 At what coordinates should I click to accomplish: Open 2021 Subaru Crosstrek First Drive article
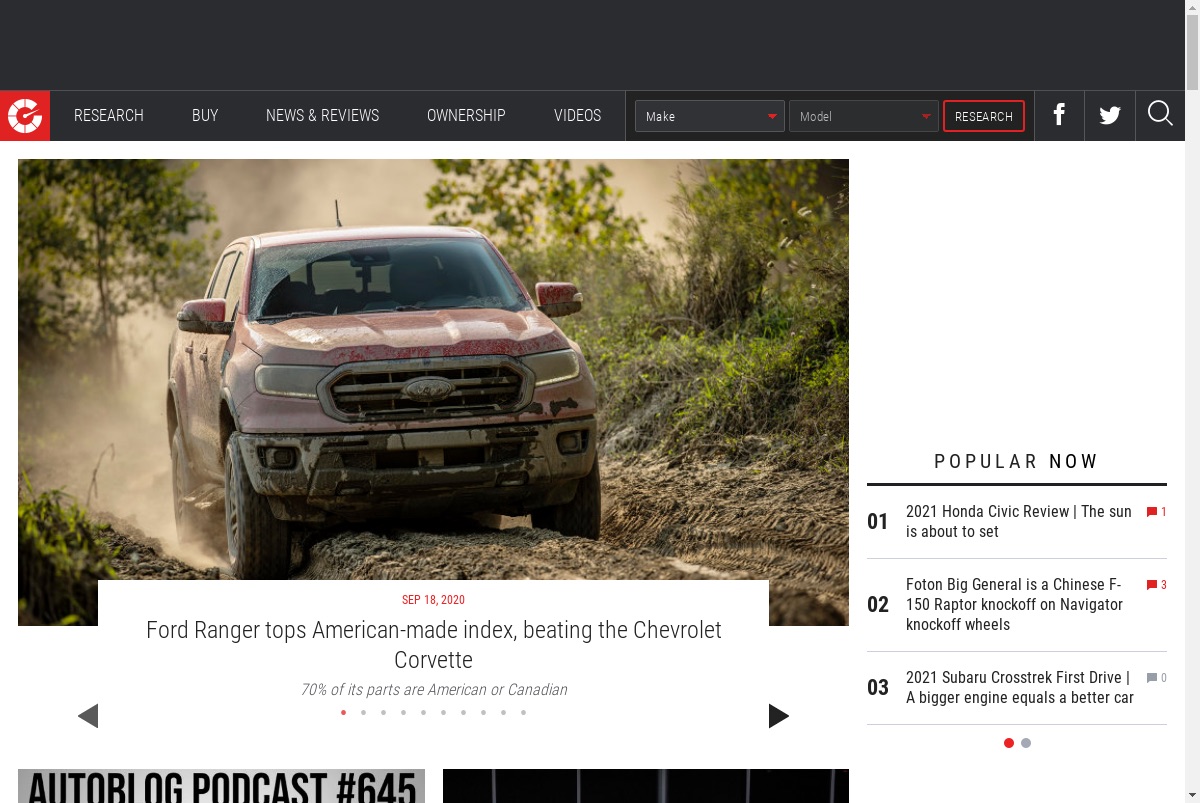(x=1020, y=687)
